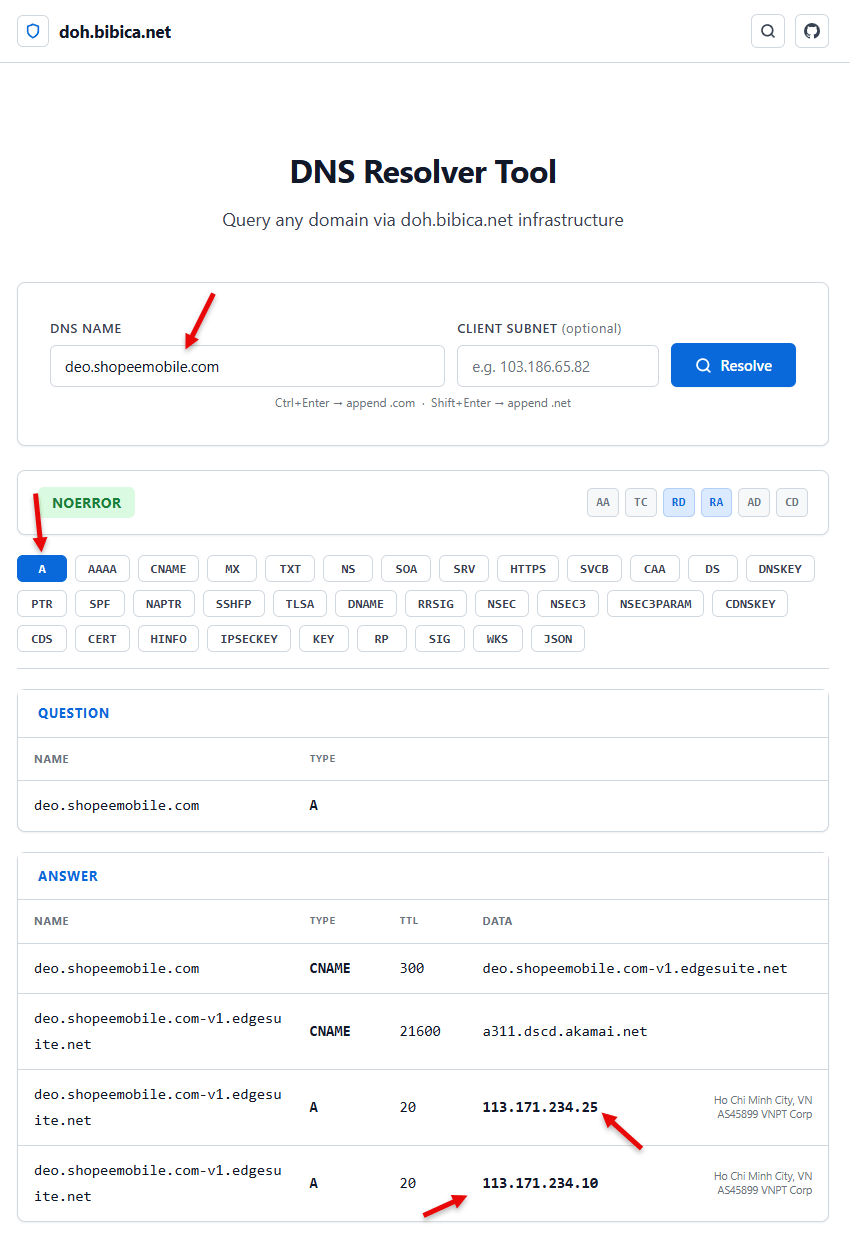The image size is (850, 1237).
Task: Toggle the CD flag badge
Action: pyautogui.click(x=792, y=502)
